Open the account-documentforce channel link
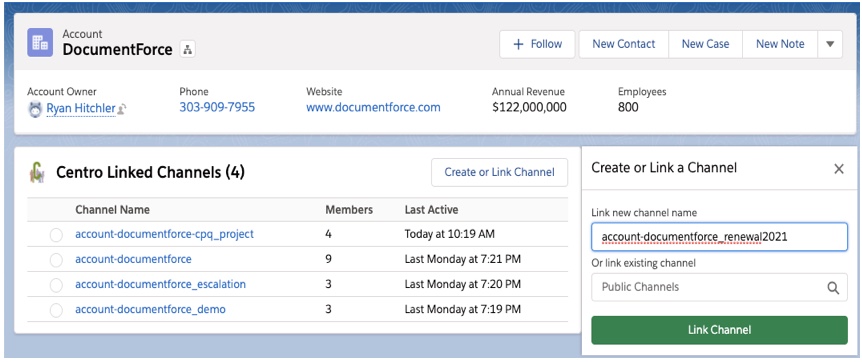This screenshot has width=862, height=362. click(134, 259)
